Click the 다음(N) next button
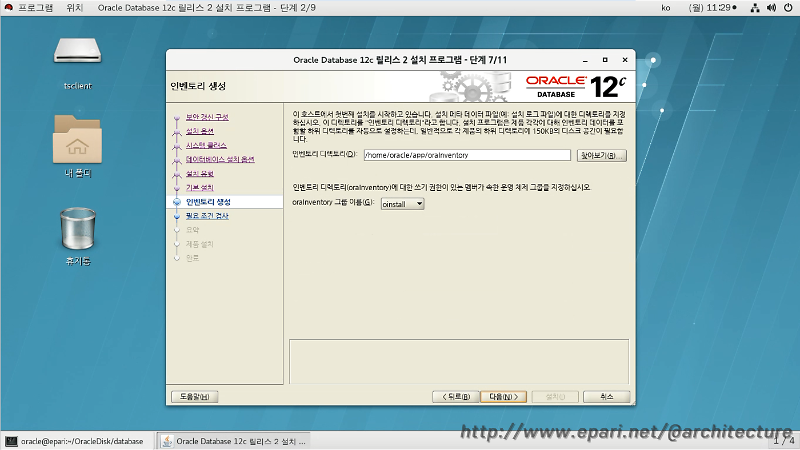Image resolution: width=800 pixels, height=450 pixels. click(x=504, y=396)
